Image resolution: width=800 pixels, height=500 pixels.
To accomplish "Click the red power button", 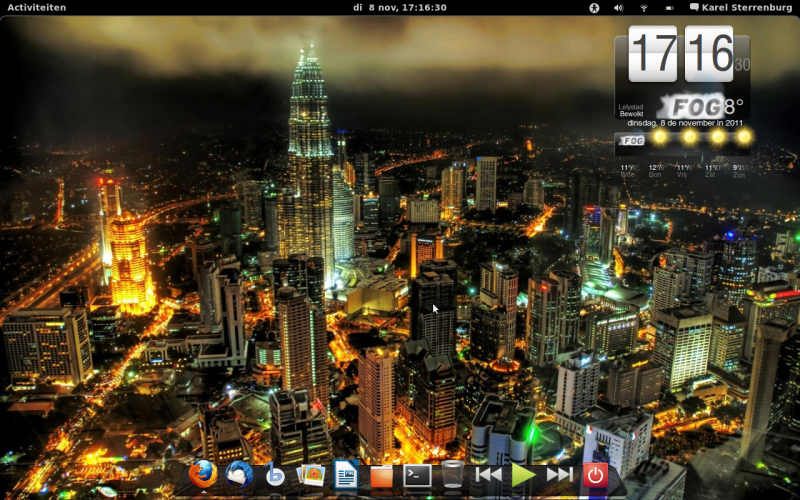I will (595, 475).
